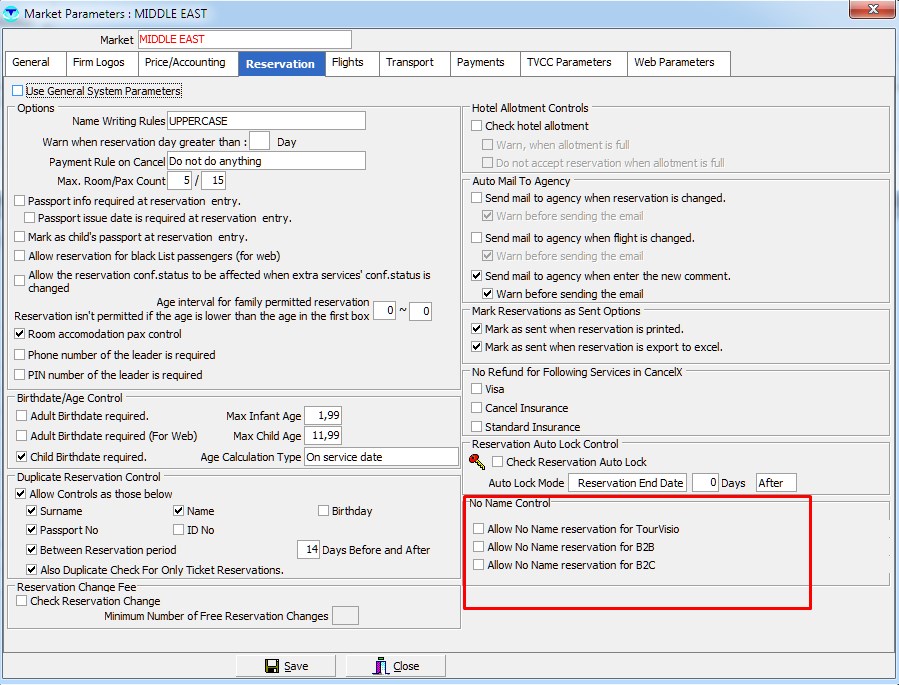The width and height of the screenshot is (899, 685).
Task: Uncheck Room accomodation pax control
Action: click(20, 334)
